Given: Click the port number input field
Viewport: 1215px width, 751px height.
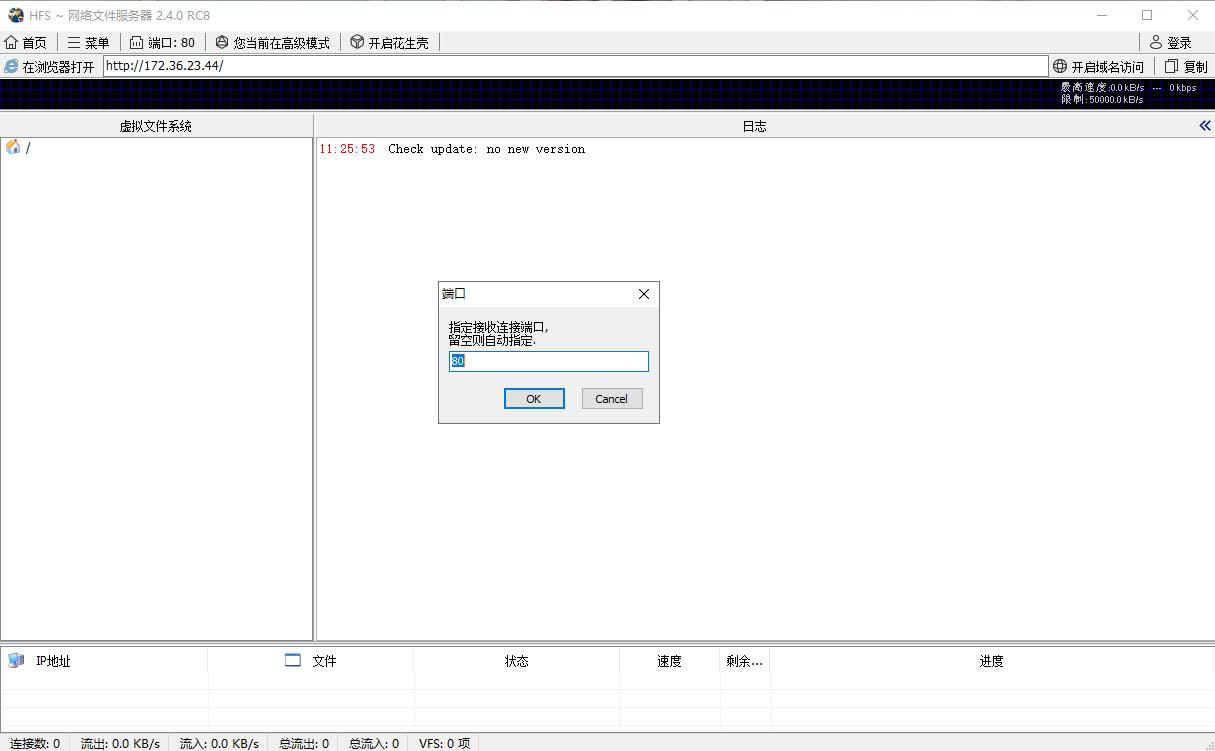Looking at the screenshot, I should point(548,361).
